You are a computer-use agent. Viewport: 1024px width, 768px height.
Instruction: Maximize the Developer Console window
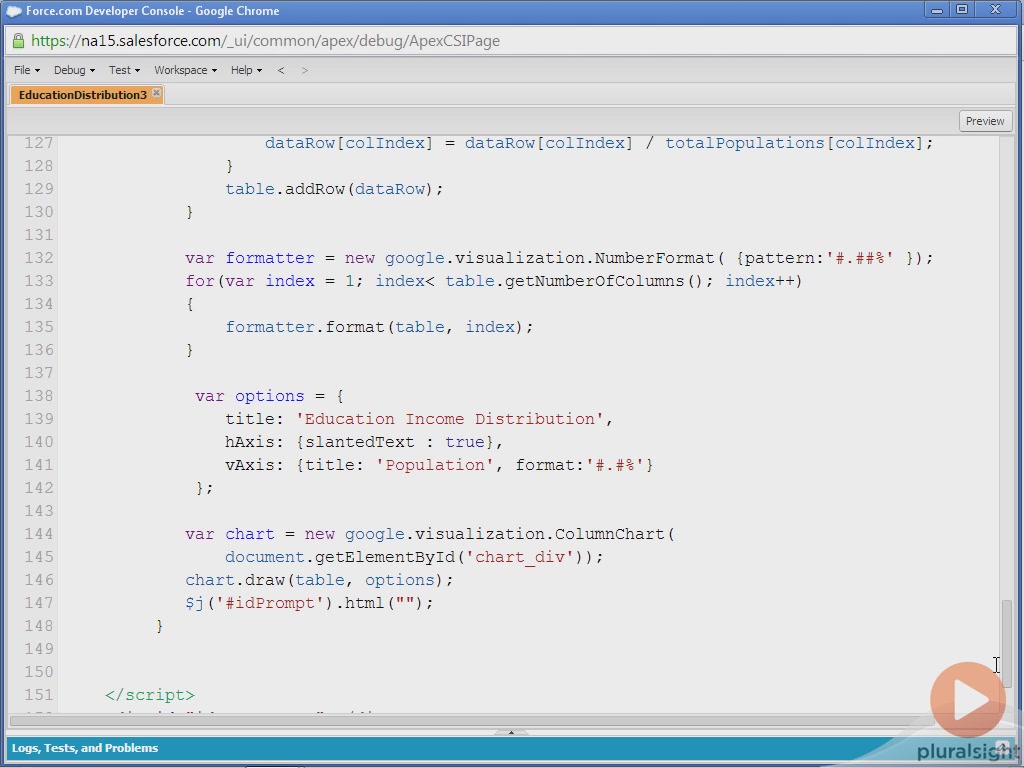click(x=962, y=10)
